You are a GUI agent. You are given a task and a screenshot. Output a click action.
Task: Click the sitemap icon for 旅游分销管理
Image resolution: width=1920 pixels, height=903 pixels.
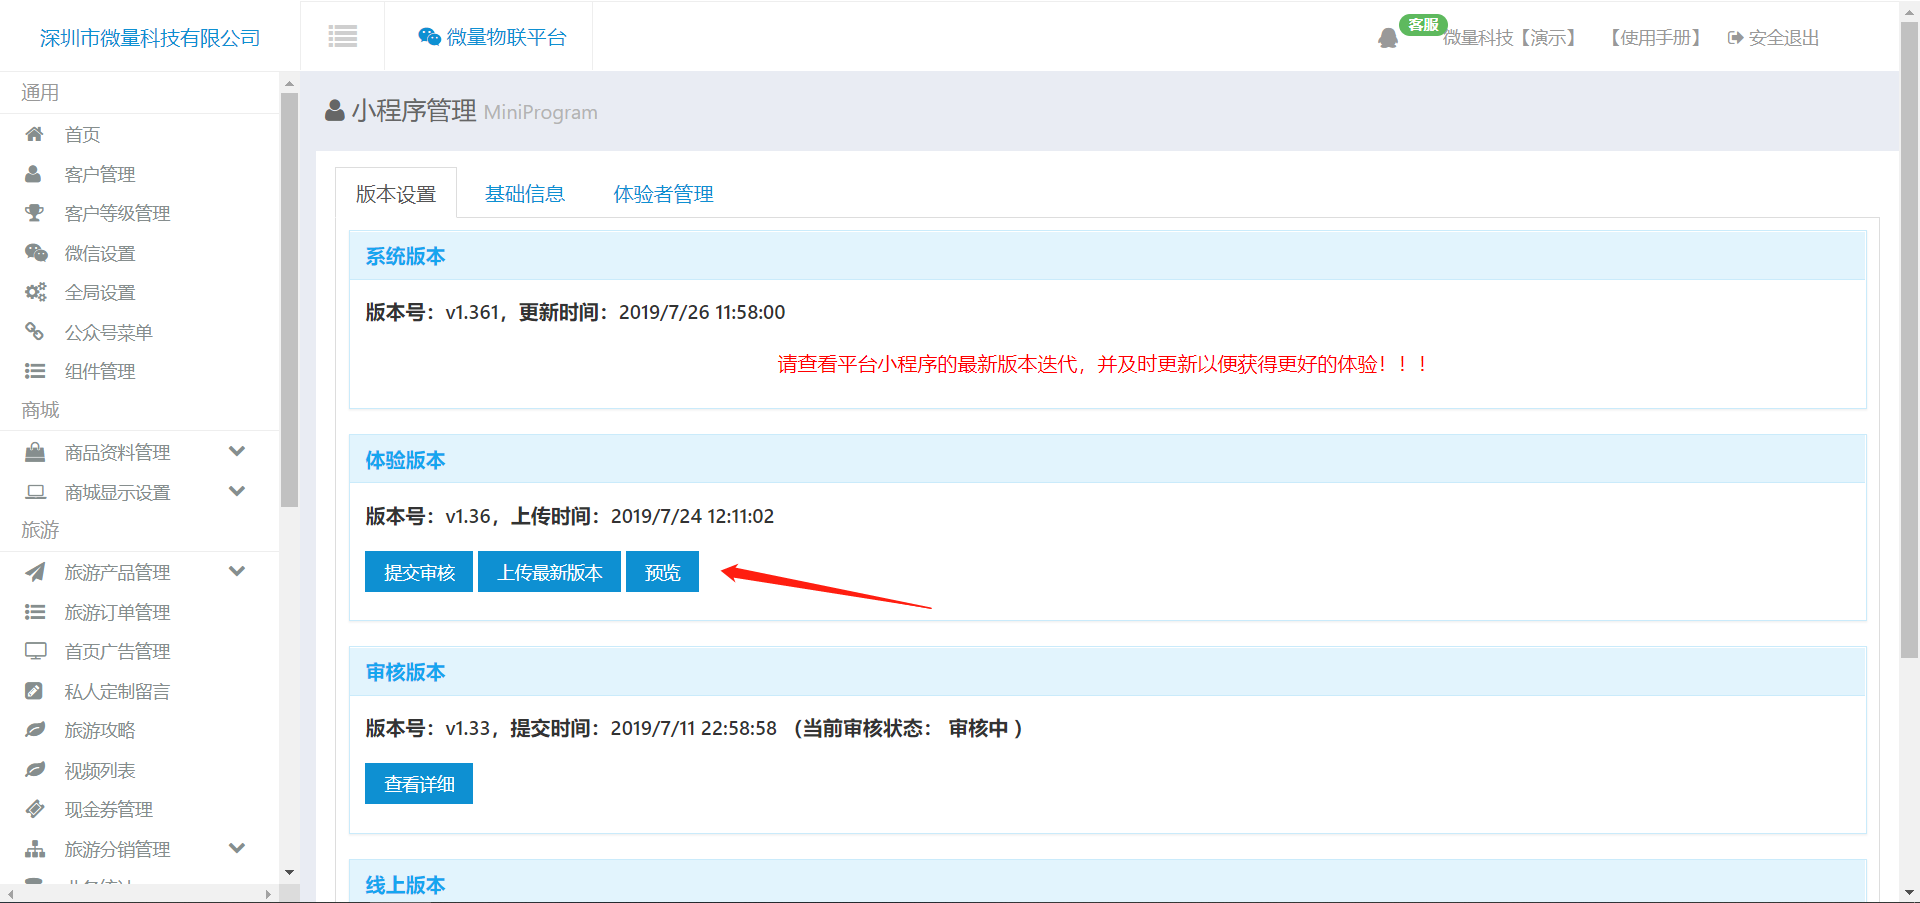coord(35,849)
